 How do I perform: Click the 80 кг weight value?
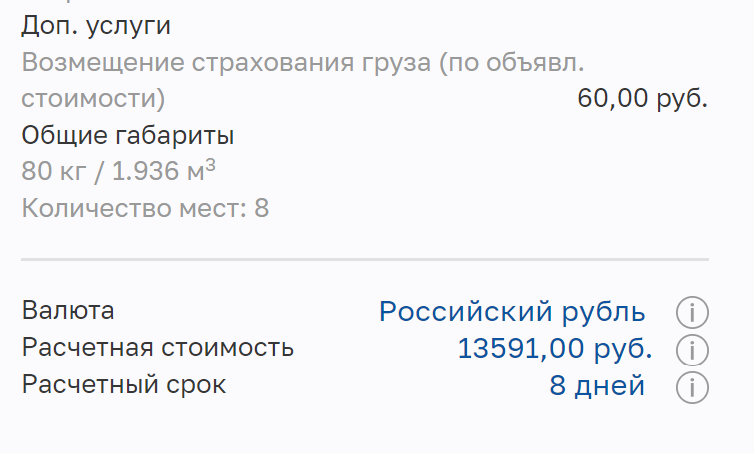(x=54, y=171)
